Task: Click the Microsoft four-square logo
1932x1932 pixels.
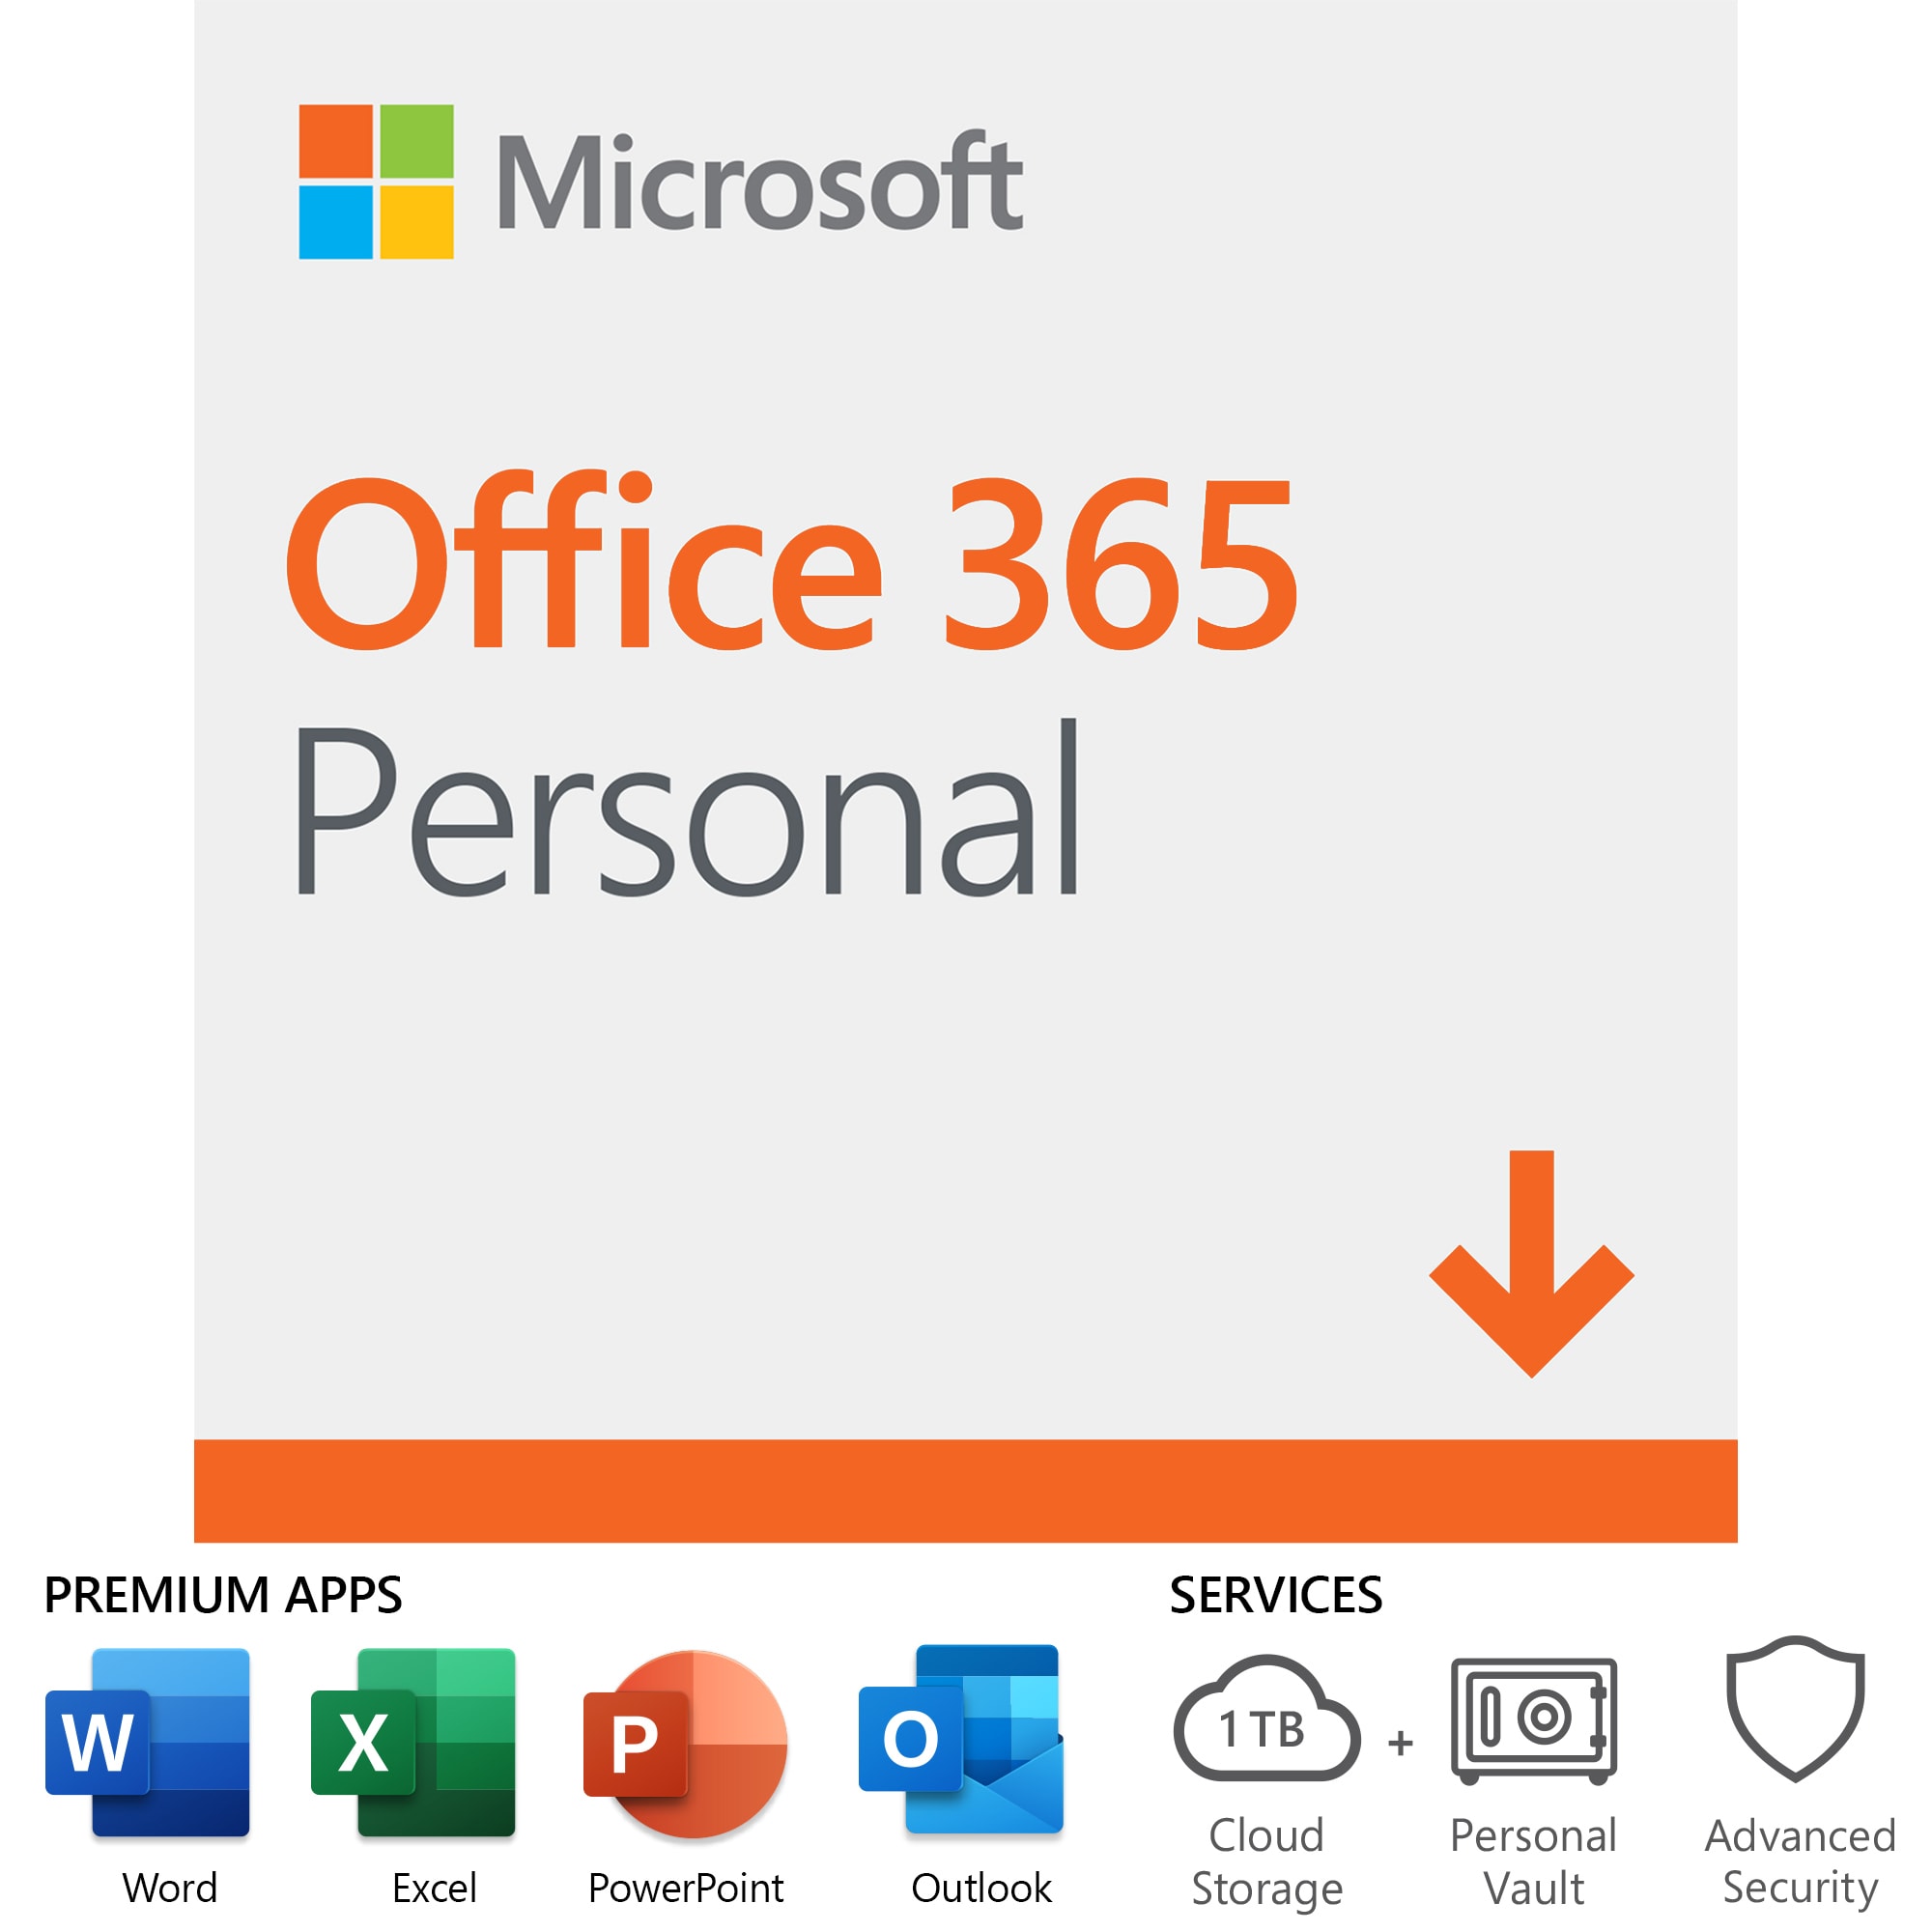Action: click(376, 182)
